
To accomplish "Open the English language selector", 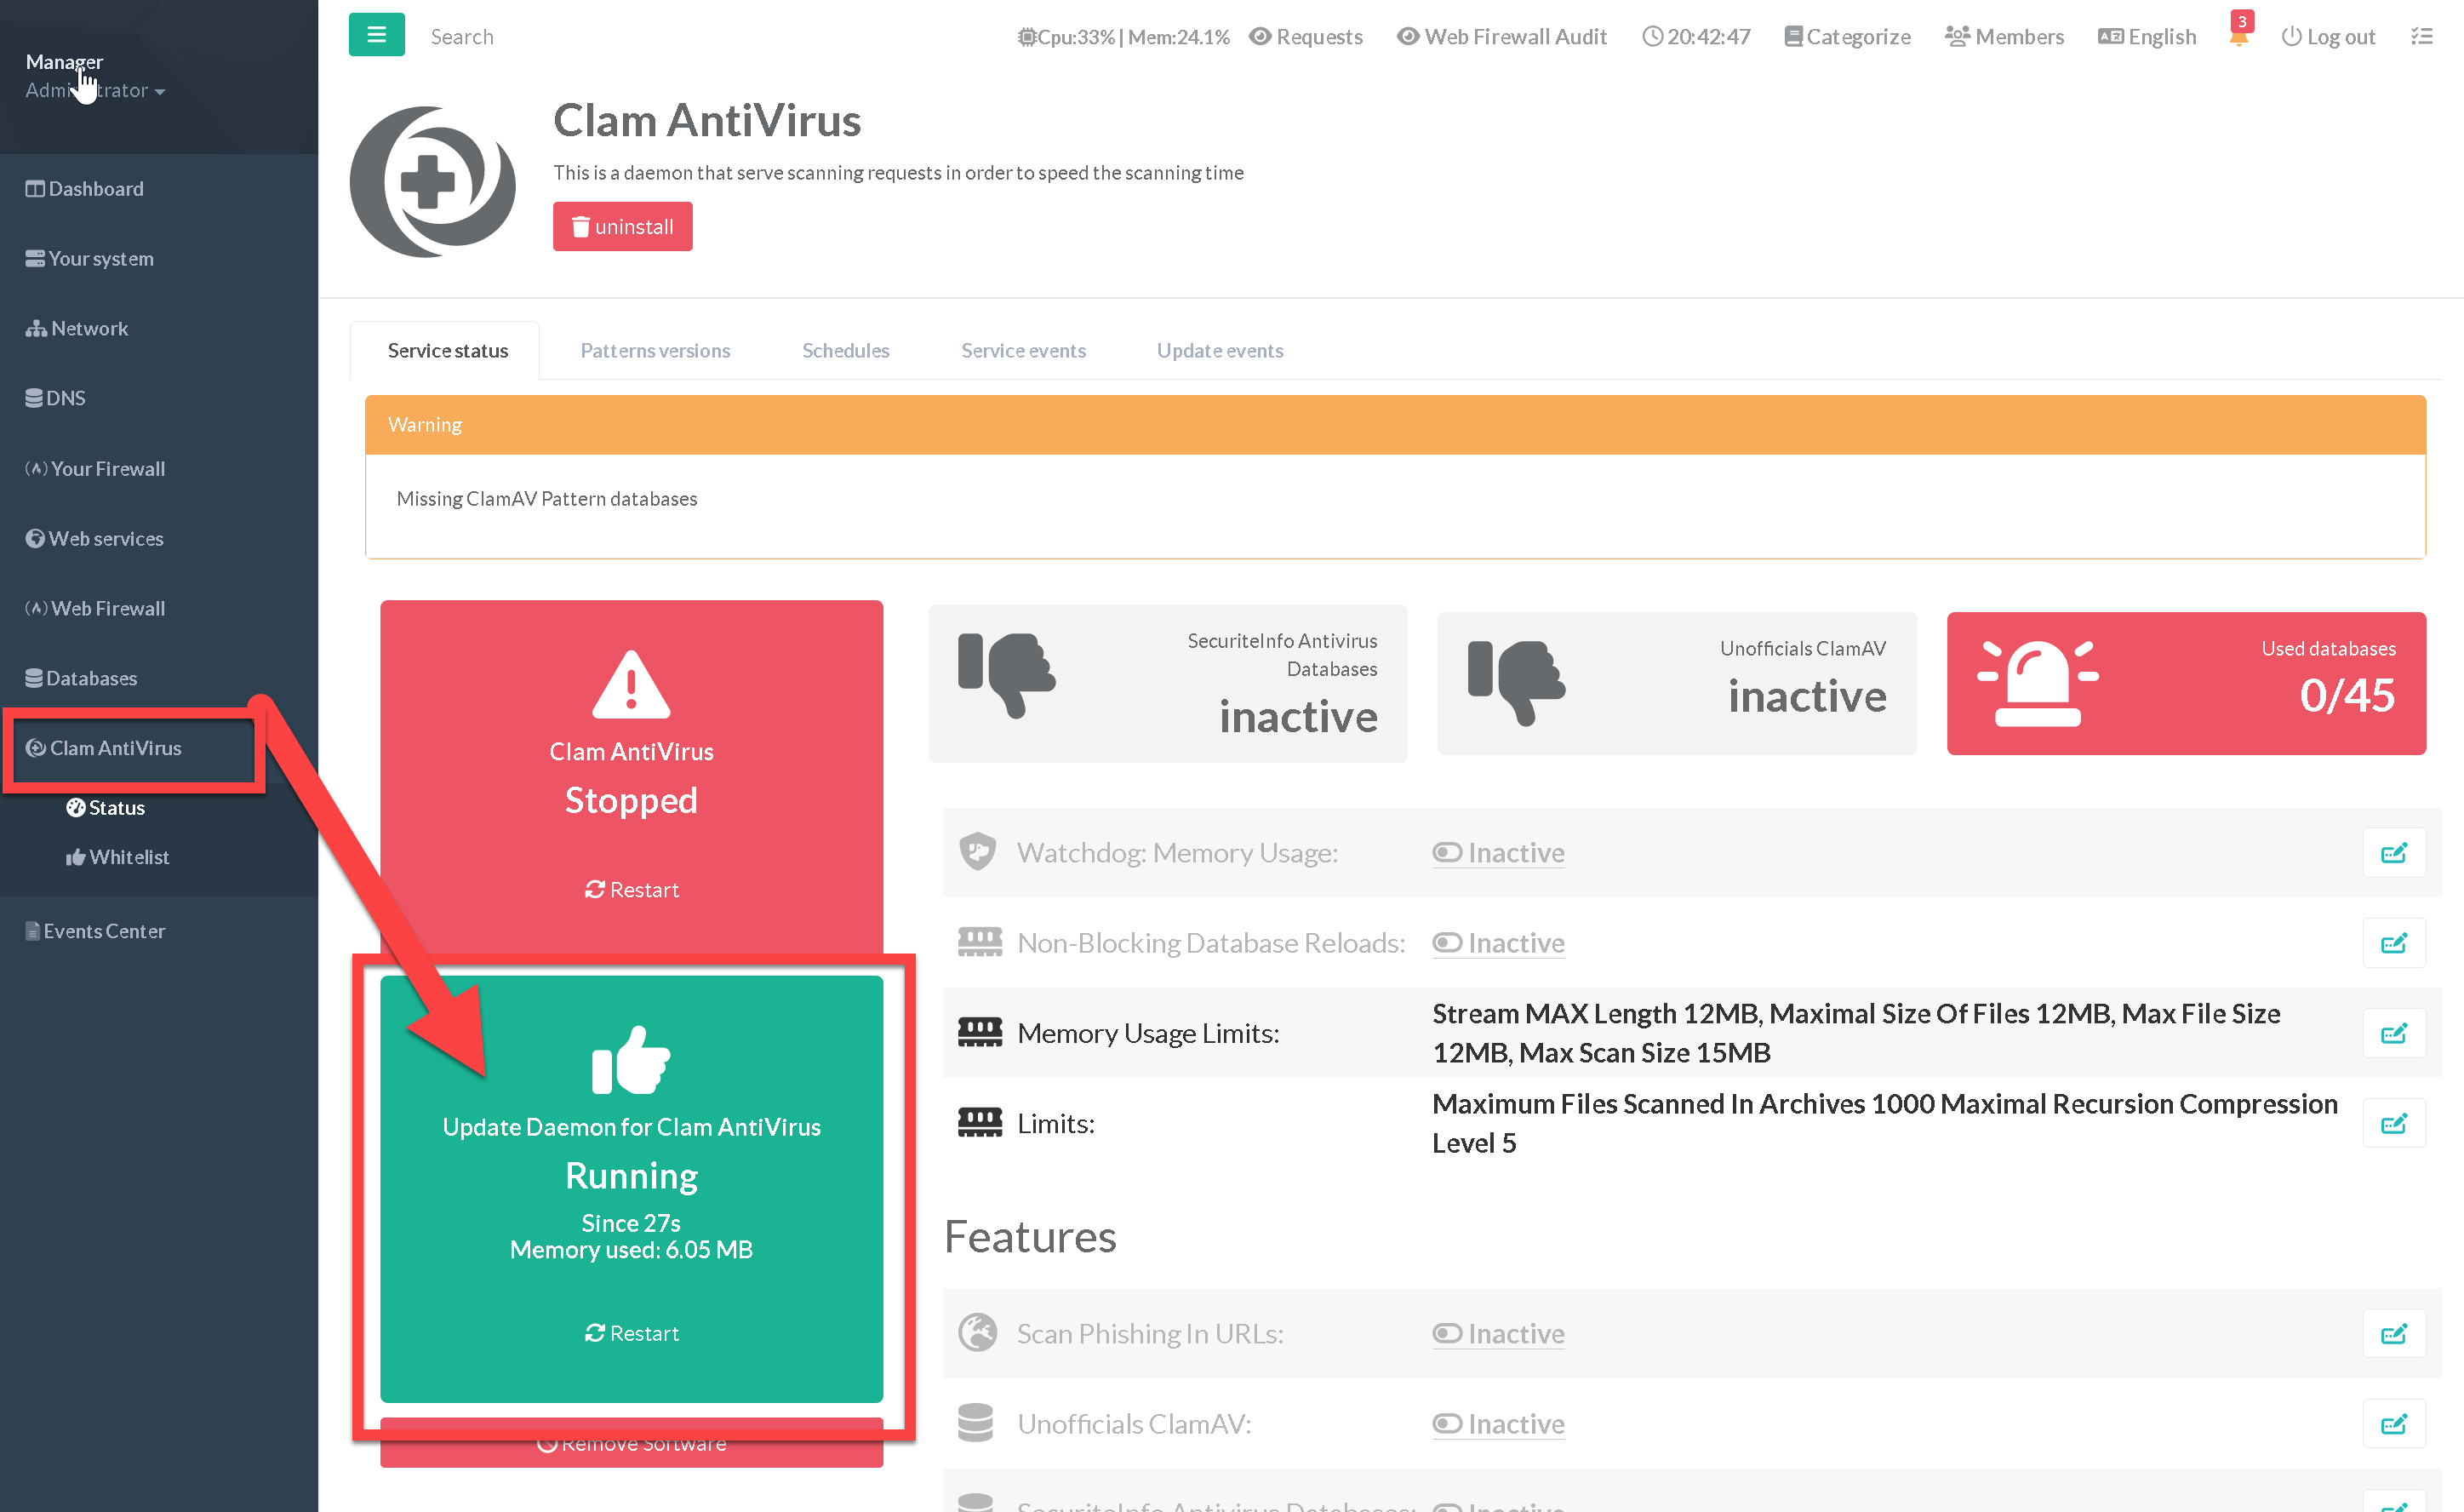I will 2147,37.
